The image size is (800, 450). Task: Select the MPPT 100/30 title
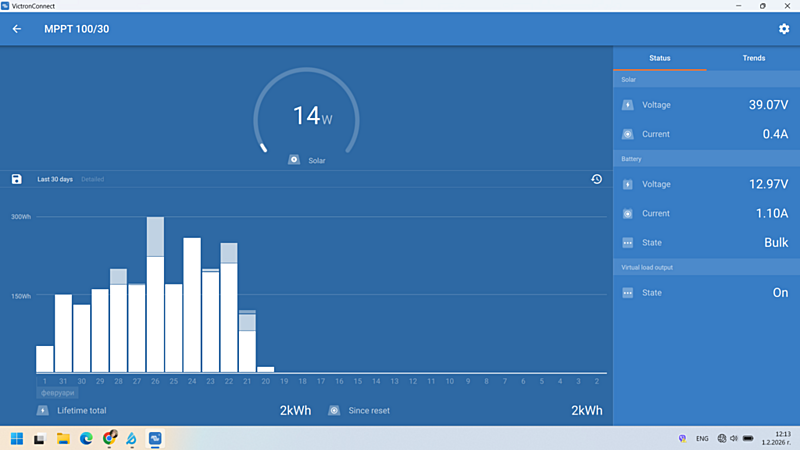click(x=77, y=29)
